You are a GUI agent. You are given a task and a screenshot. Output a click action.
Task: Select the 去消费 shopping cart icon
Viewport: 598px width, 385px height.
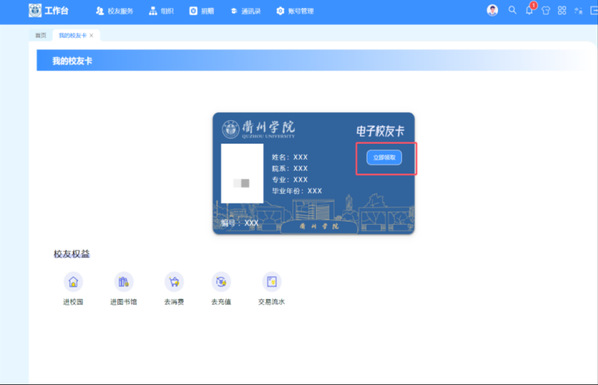[x=174, y=282]
